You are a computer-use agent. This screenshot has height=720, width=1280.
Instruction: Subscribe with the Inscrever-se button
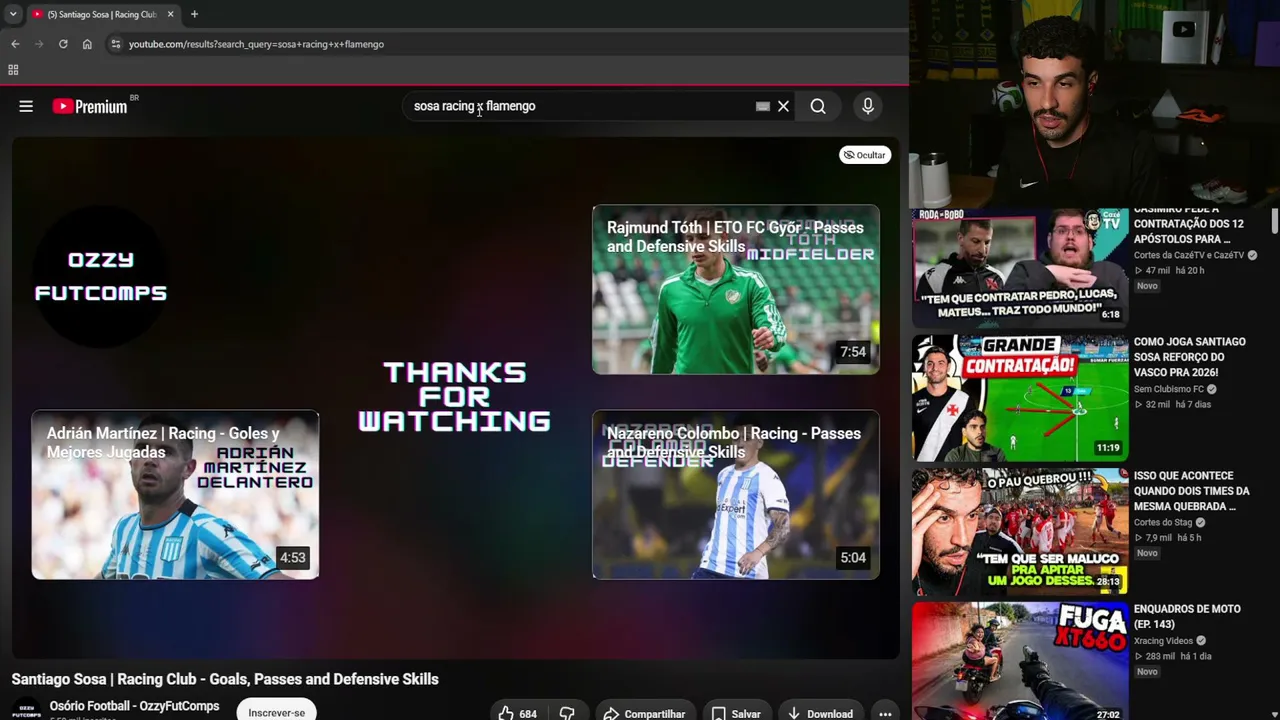277,711
